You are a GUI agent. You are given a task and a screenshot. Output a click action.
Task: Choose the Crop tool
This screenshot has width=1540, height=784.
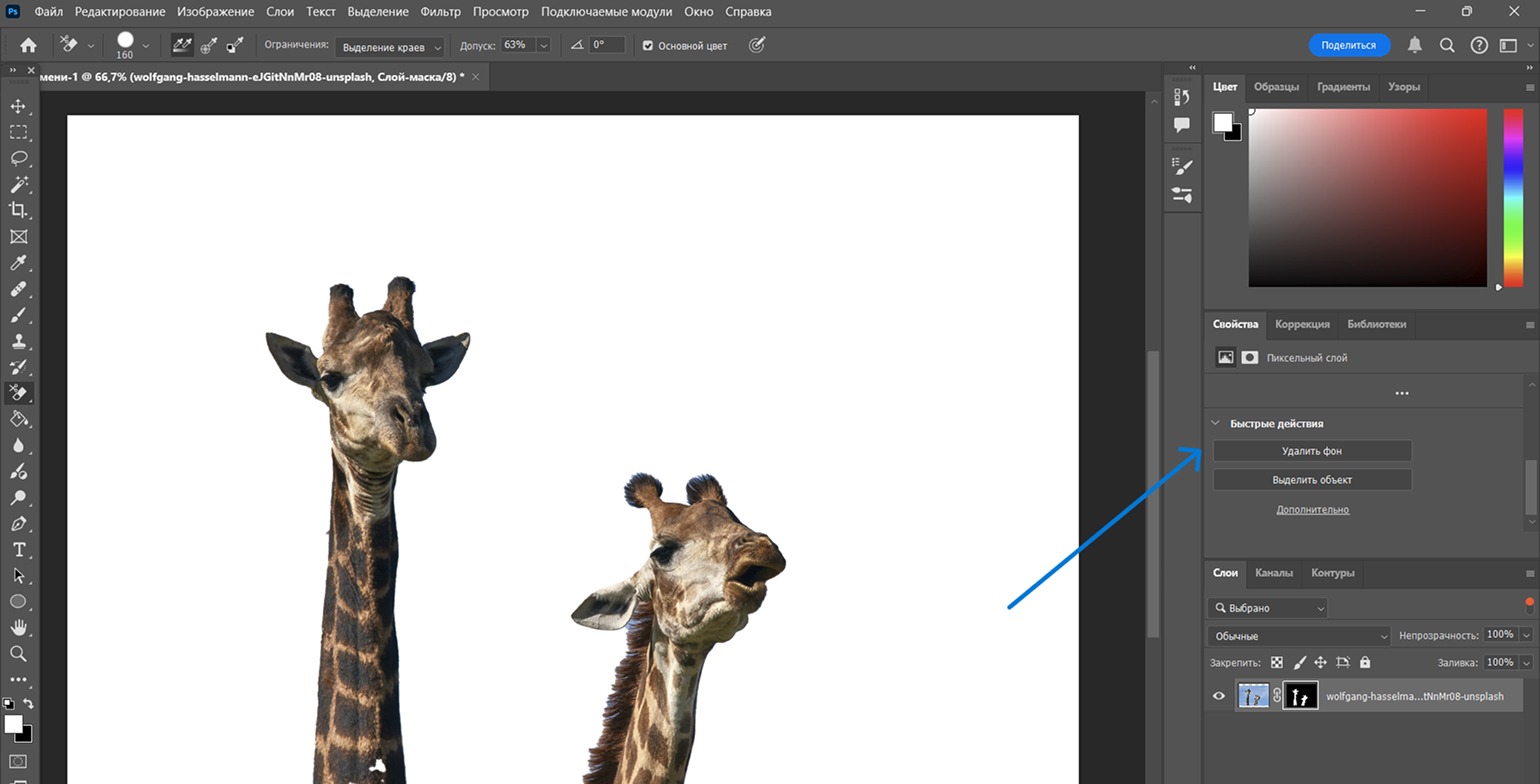pyautogui.click(x=18, y=210)
